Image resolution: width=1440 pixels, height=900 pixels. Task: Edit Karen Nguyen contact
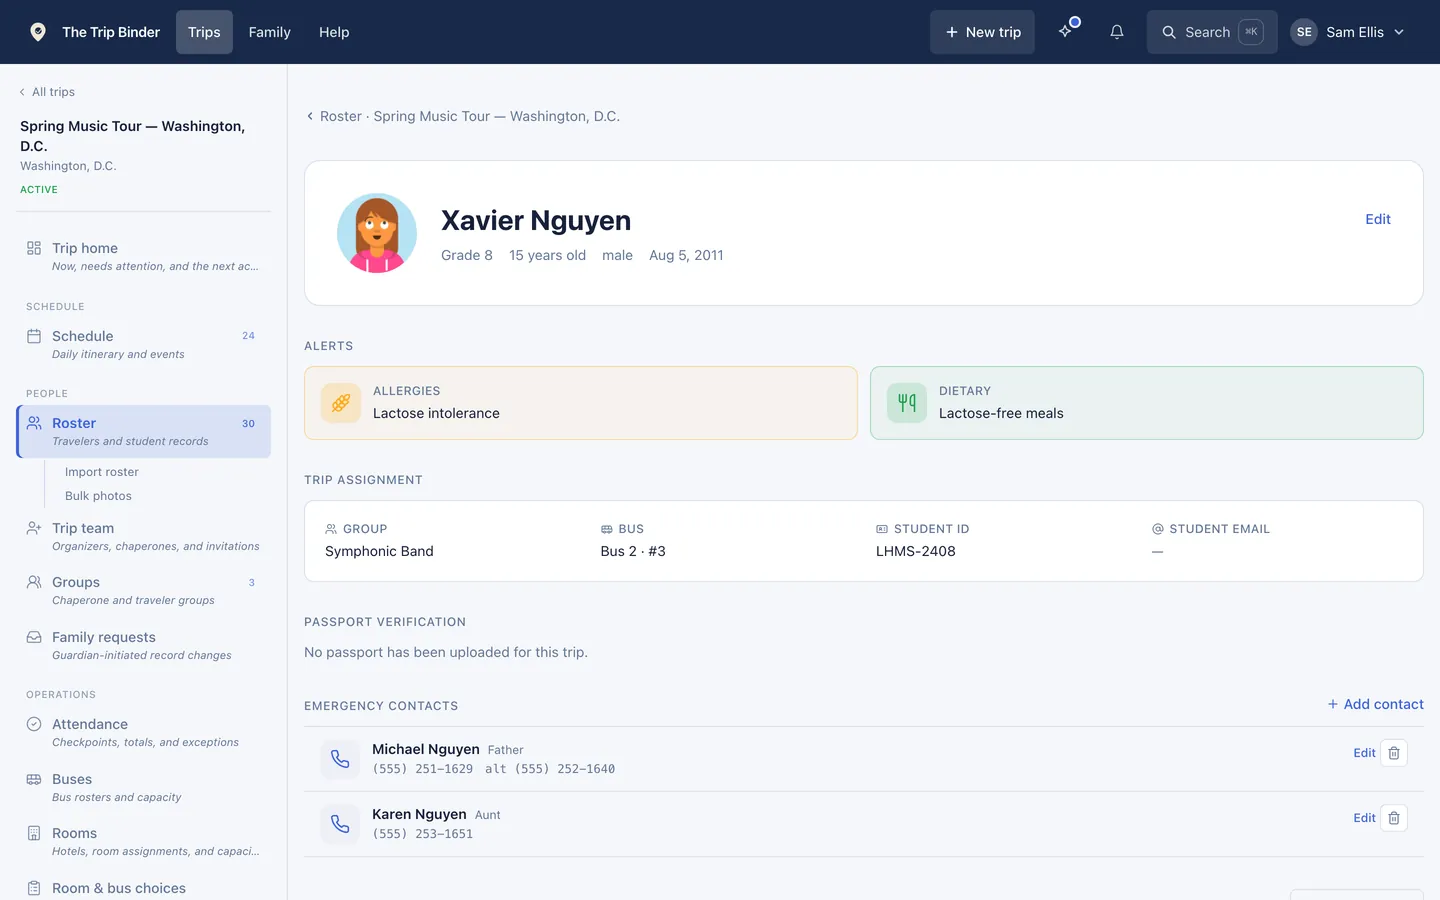[x=1364, y=818]
